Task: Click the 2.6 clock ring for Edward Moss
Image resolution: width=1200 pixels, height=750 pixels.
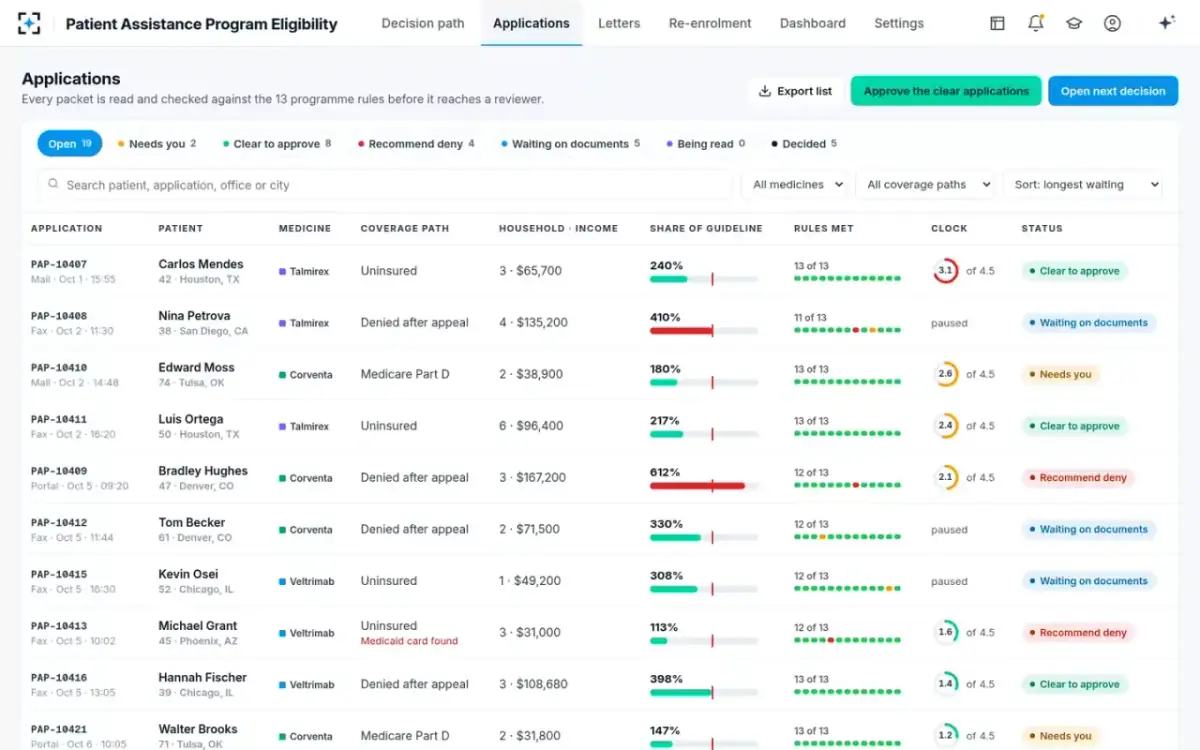Action: (x=945, y=374)
